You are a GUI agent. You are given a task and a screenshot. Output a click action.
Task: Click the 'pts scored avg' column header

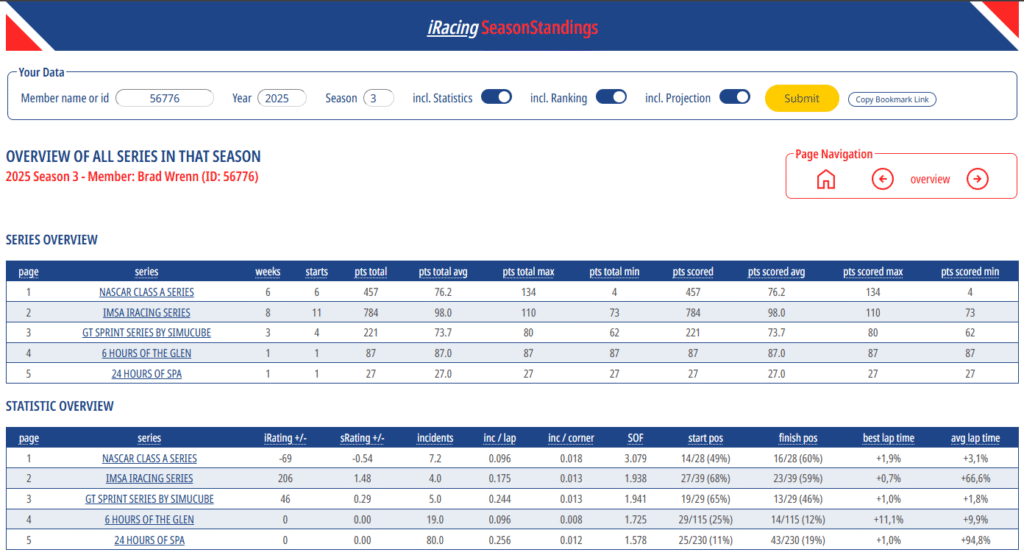pos(776,272)
